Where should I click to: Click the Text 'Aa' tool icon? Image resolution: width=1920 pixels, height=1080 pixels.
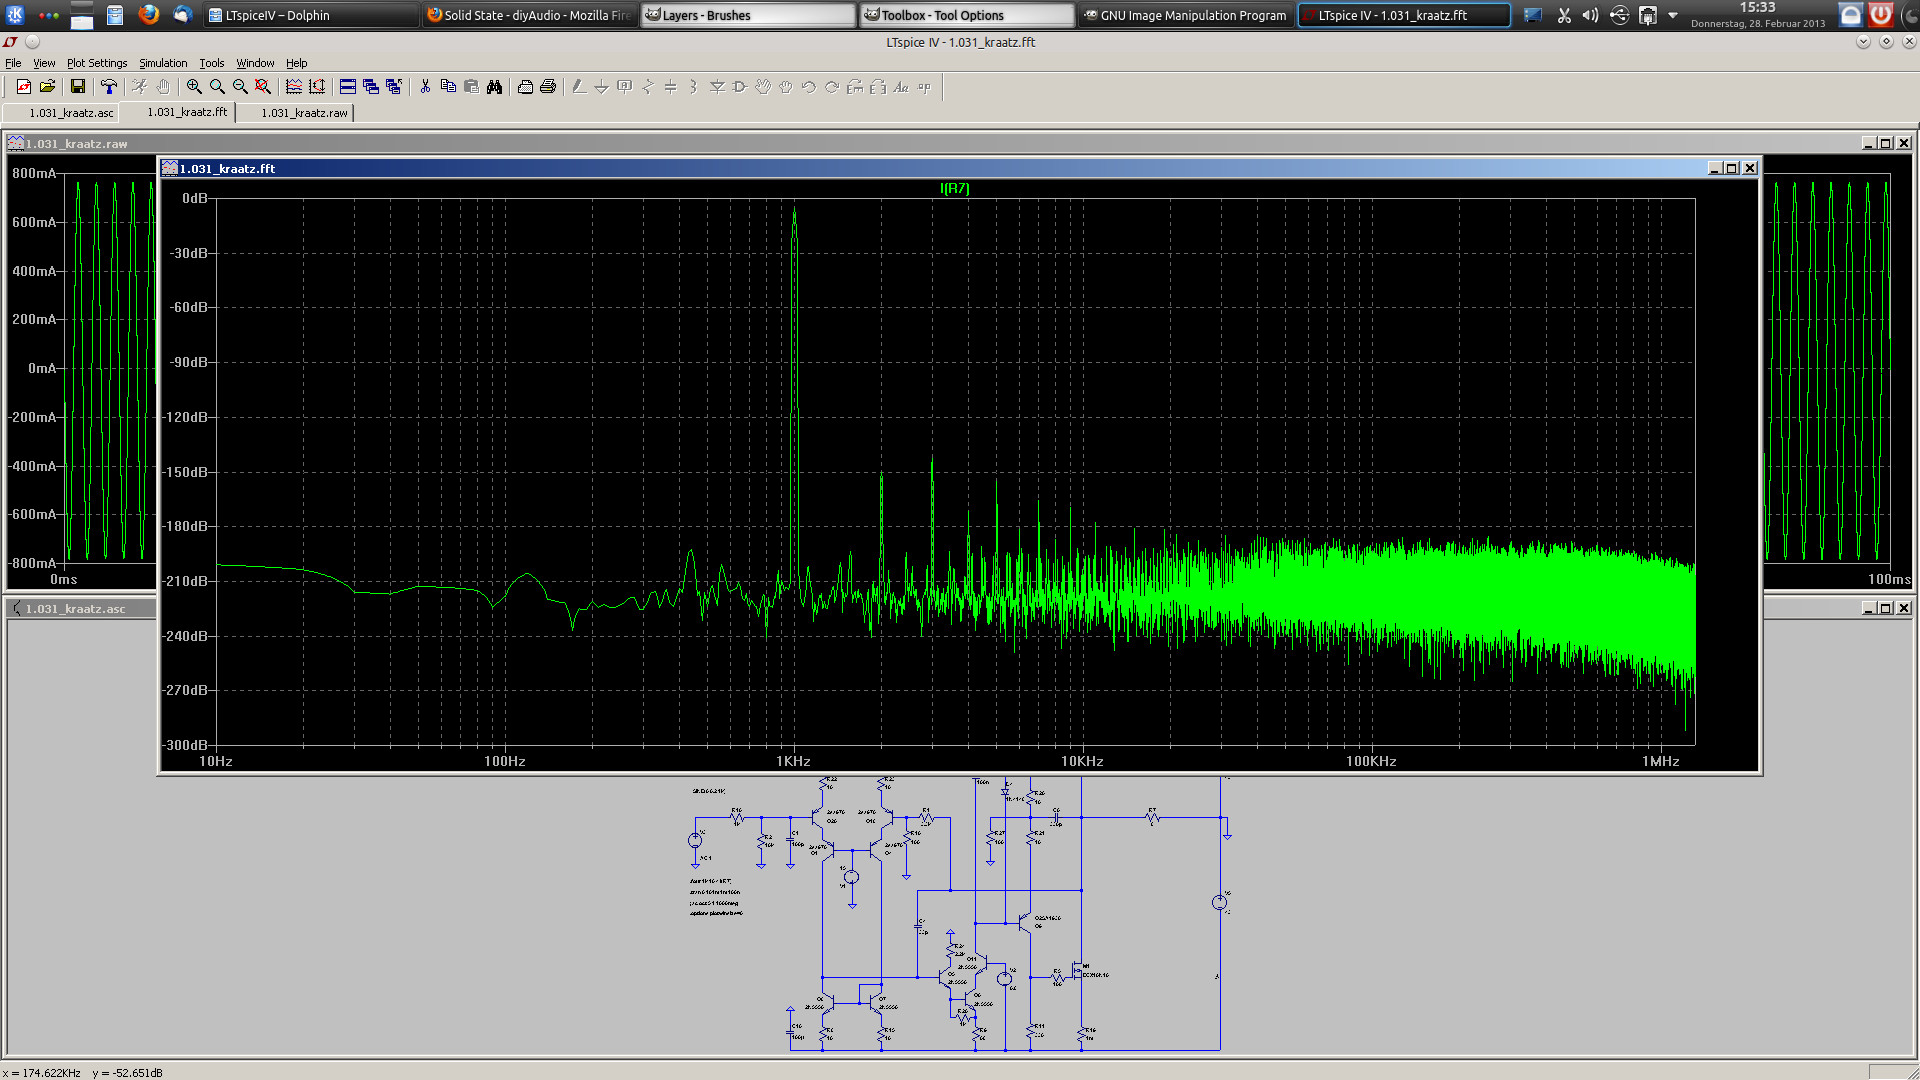(901, 87)
